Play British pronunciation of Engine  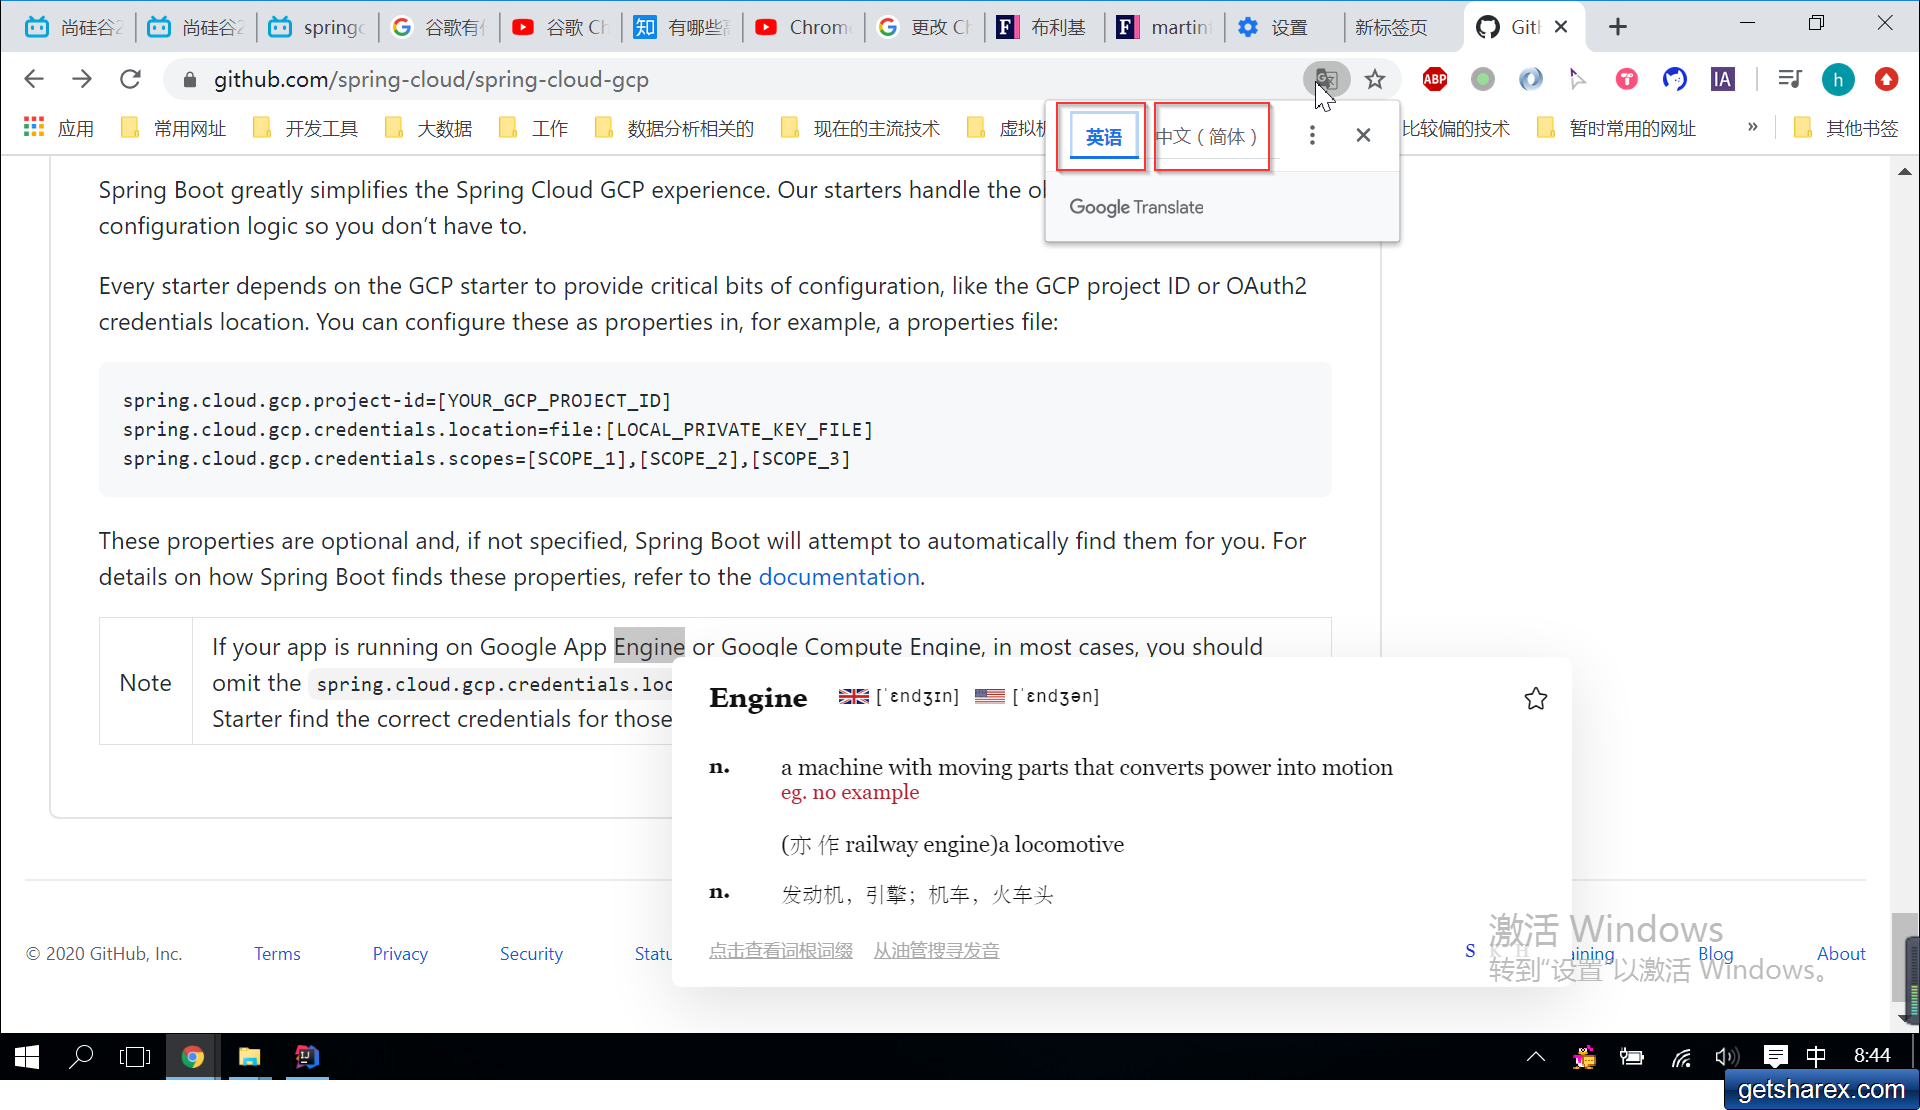pos(853,696)
